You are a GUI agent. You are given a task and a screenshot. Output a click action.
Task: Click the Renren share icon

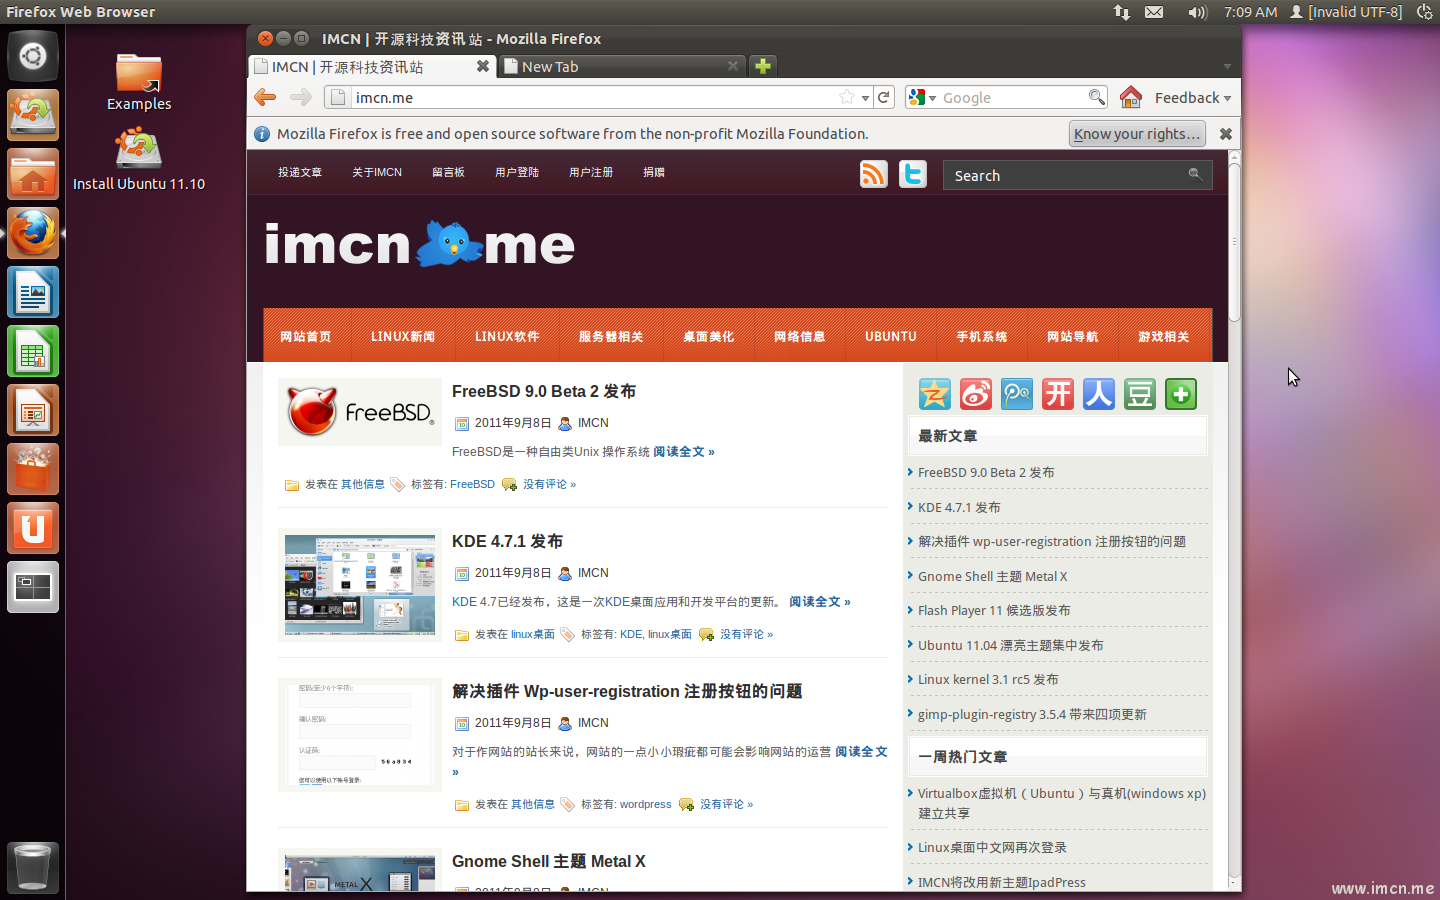[x=1099, y=394]
